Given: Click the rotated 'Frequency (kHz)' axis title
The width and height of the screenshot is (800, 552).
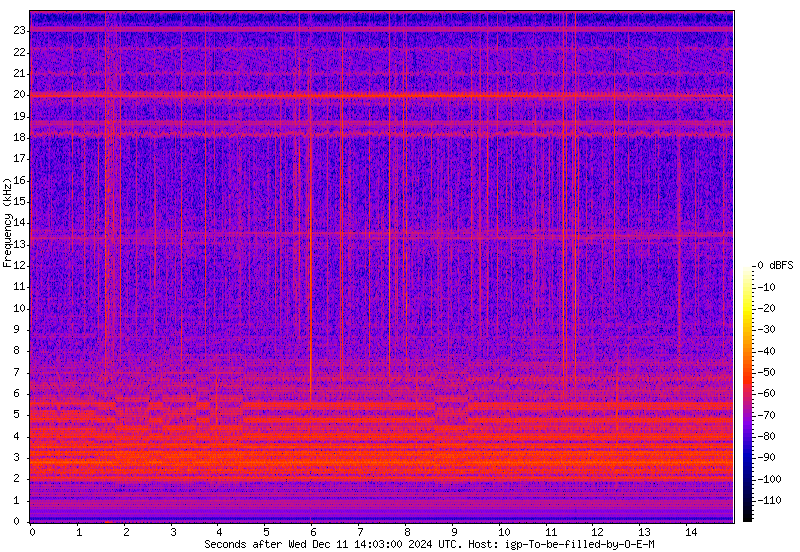Looking at the screenshot, I should pos(7,223).
